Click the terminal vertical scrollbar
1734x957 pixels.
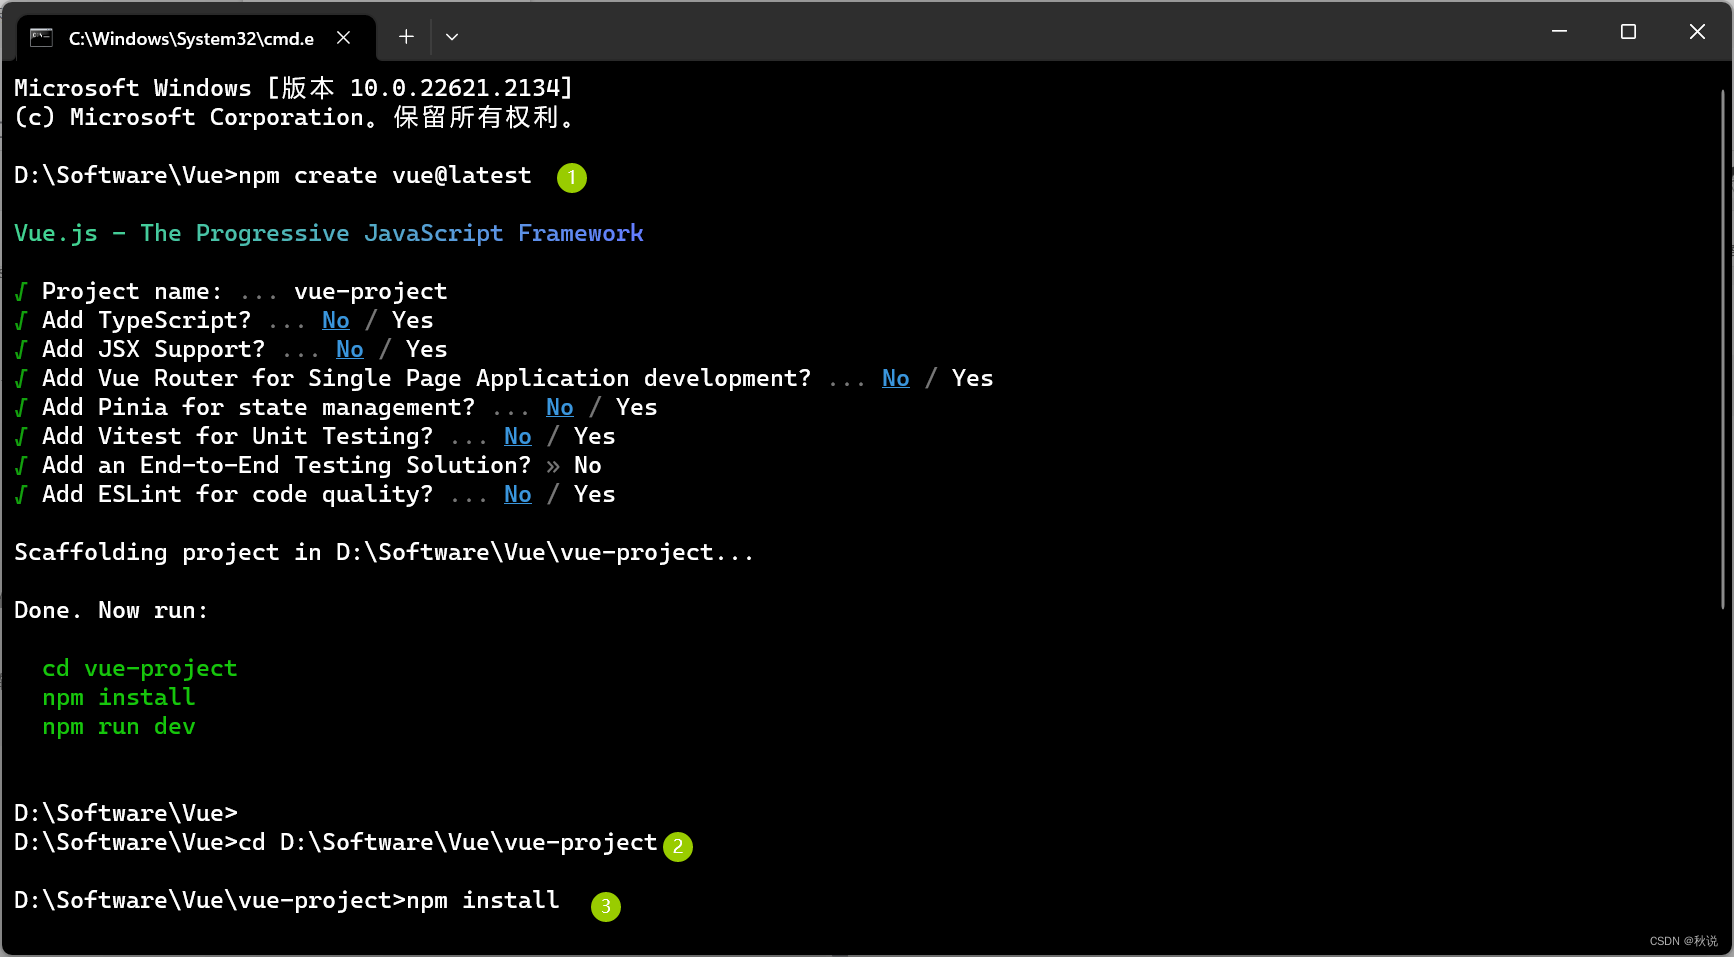coord(1723,347)
